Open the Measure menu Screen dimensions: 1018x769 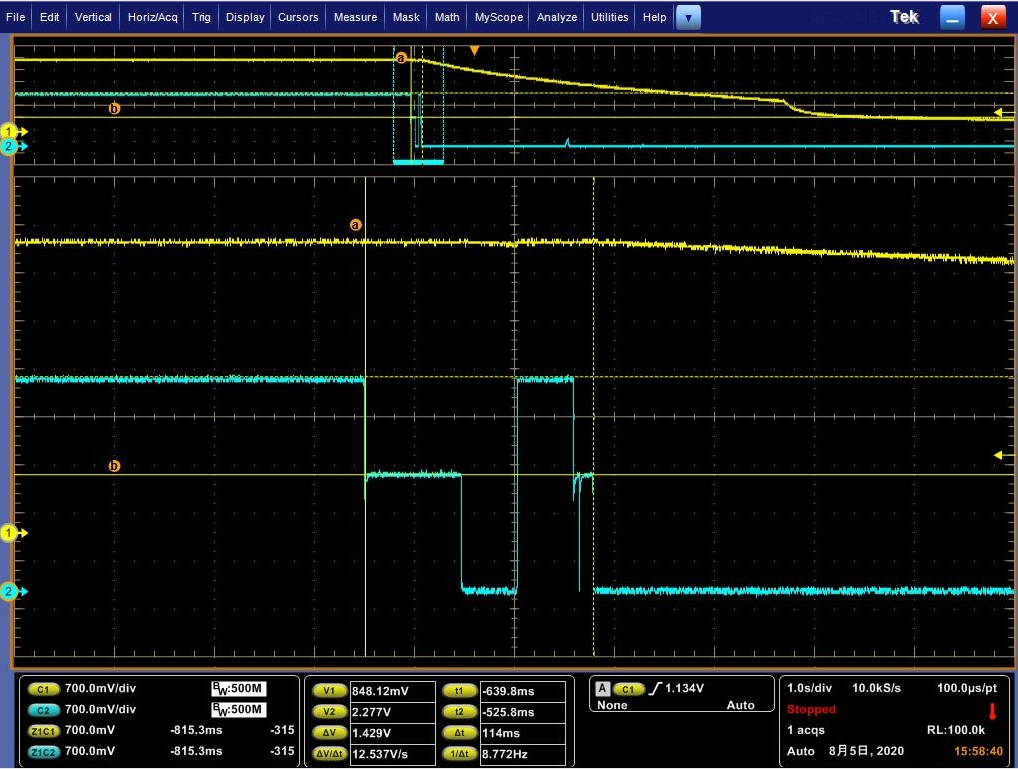[355, 17]
